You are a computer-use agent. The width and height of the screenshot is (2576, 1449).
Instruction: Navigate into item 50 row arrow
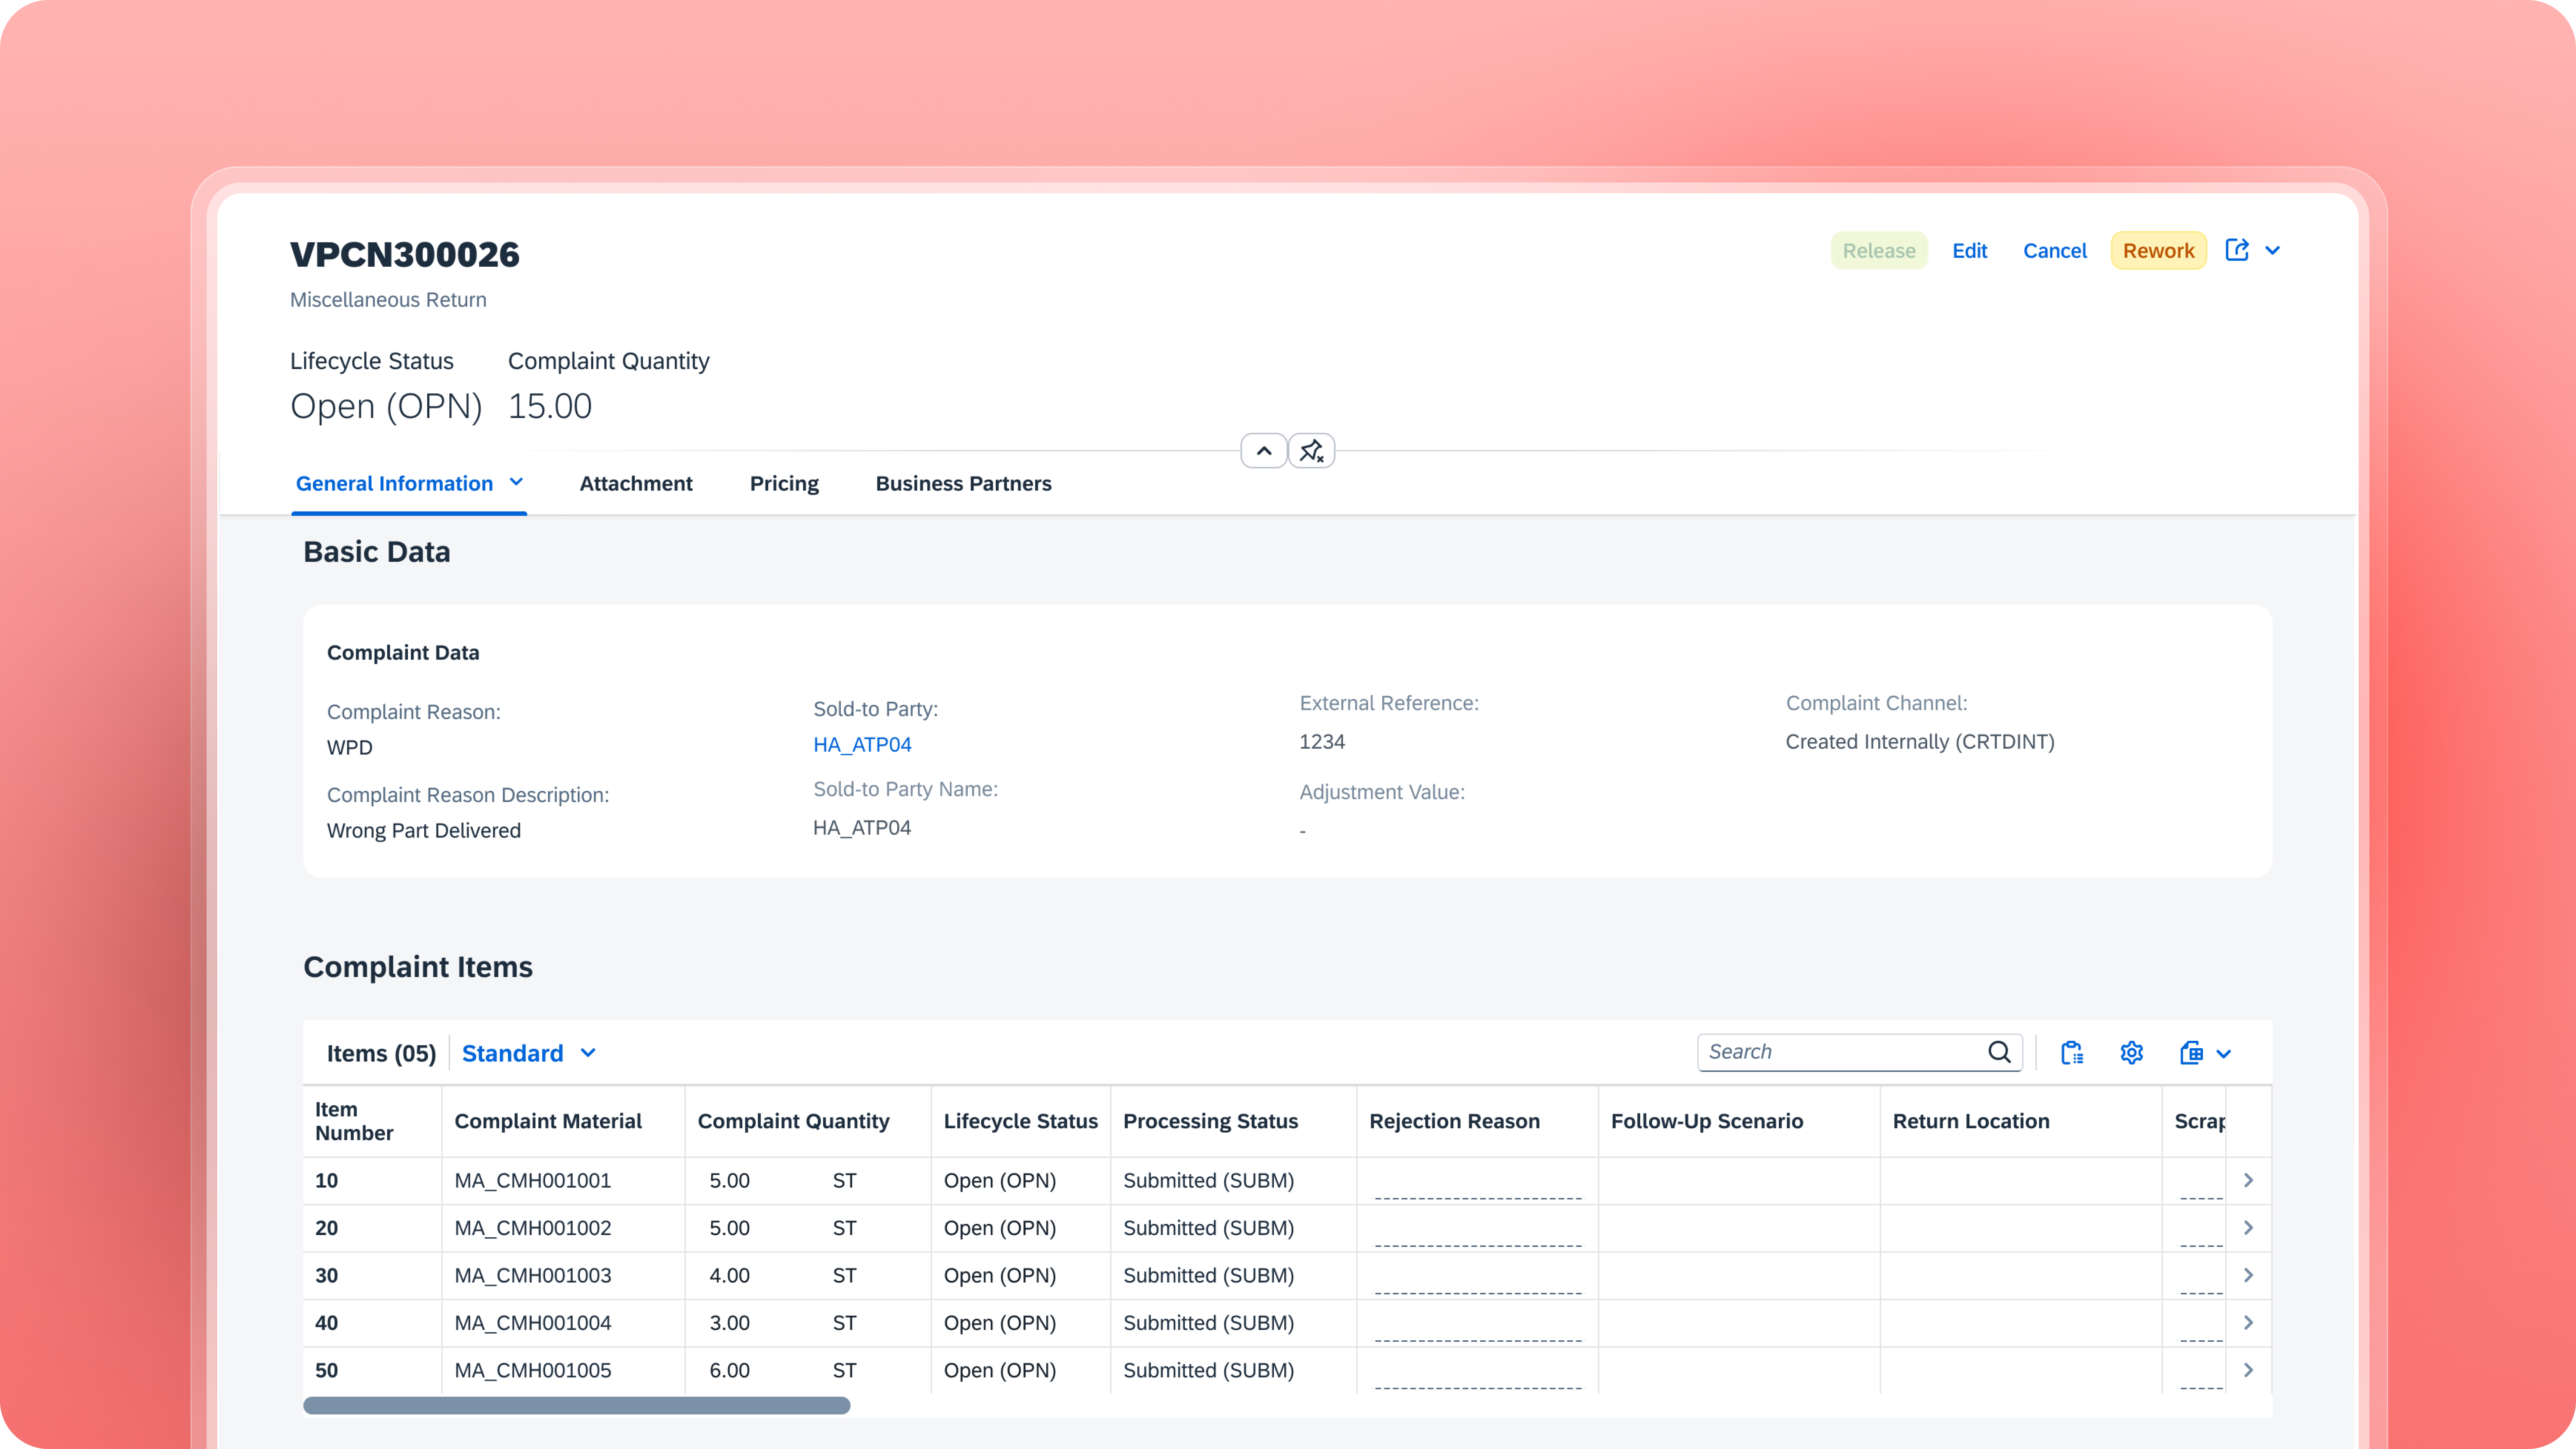[2248, 1370]
